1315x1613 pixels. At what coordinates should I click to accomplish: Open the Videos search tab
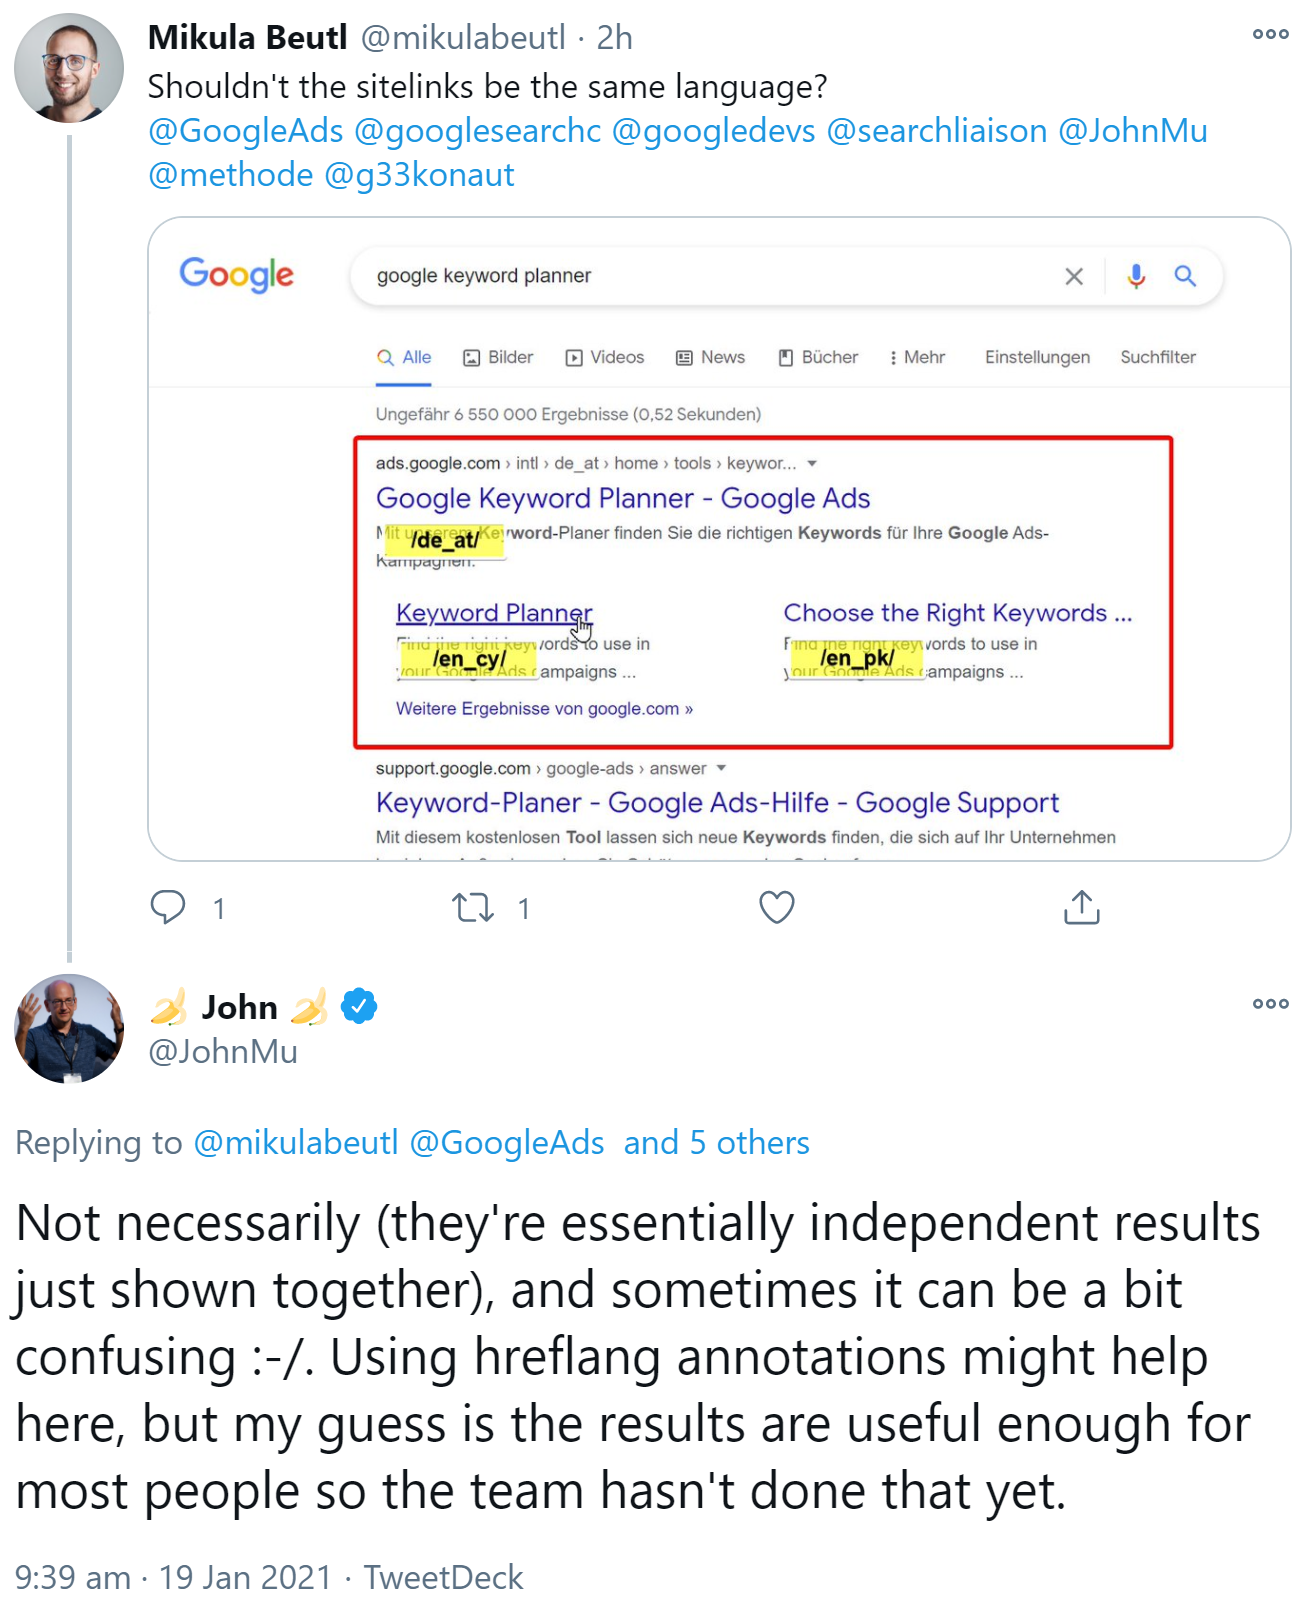click(x=605, y=357)
